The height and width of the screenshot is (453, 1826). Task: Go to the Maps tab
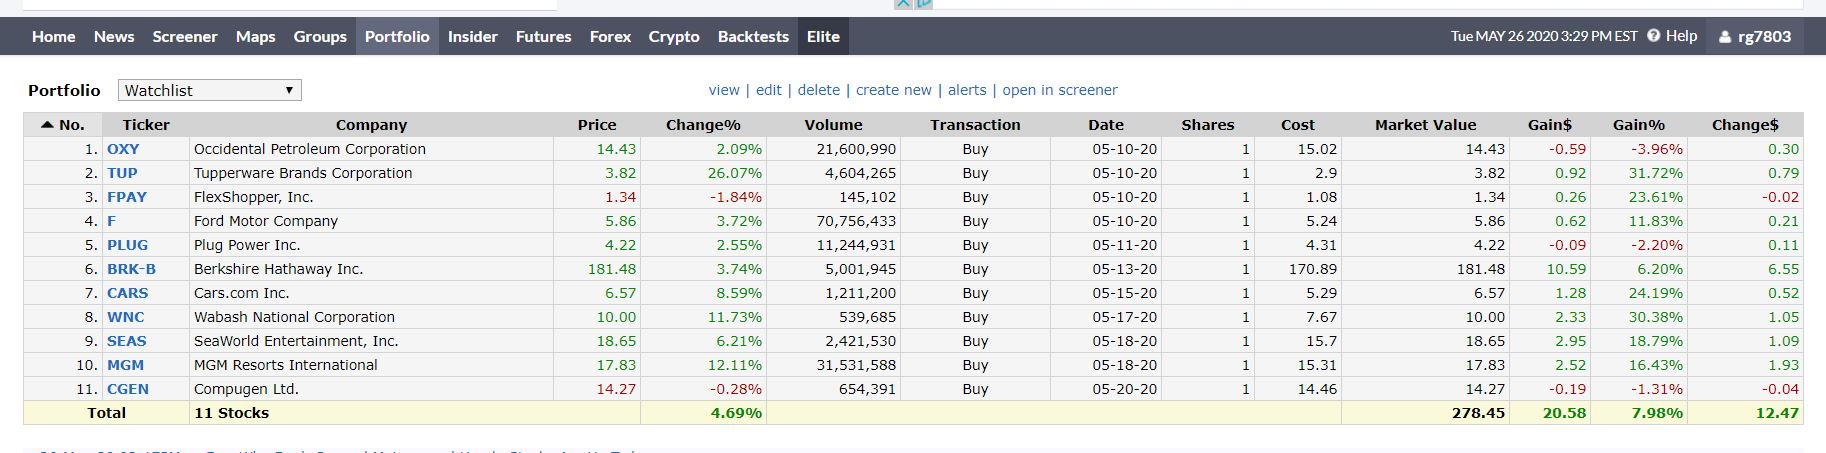click(255, 36)
